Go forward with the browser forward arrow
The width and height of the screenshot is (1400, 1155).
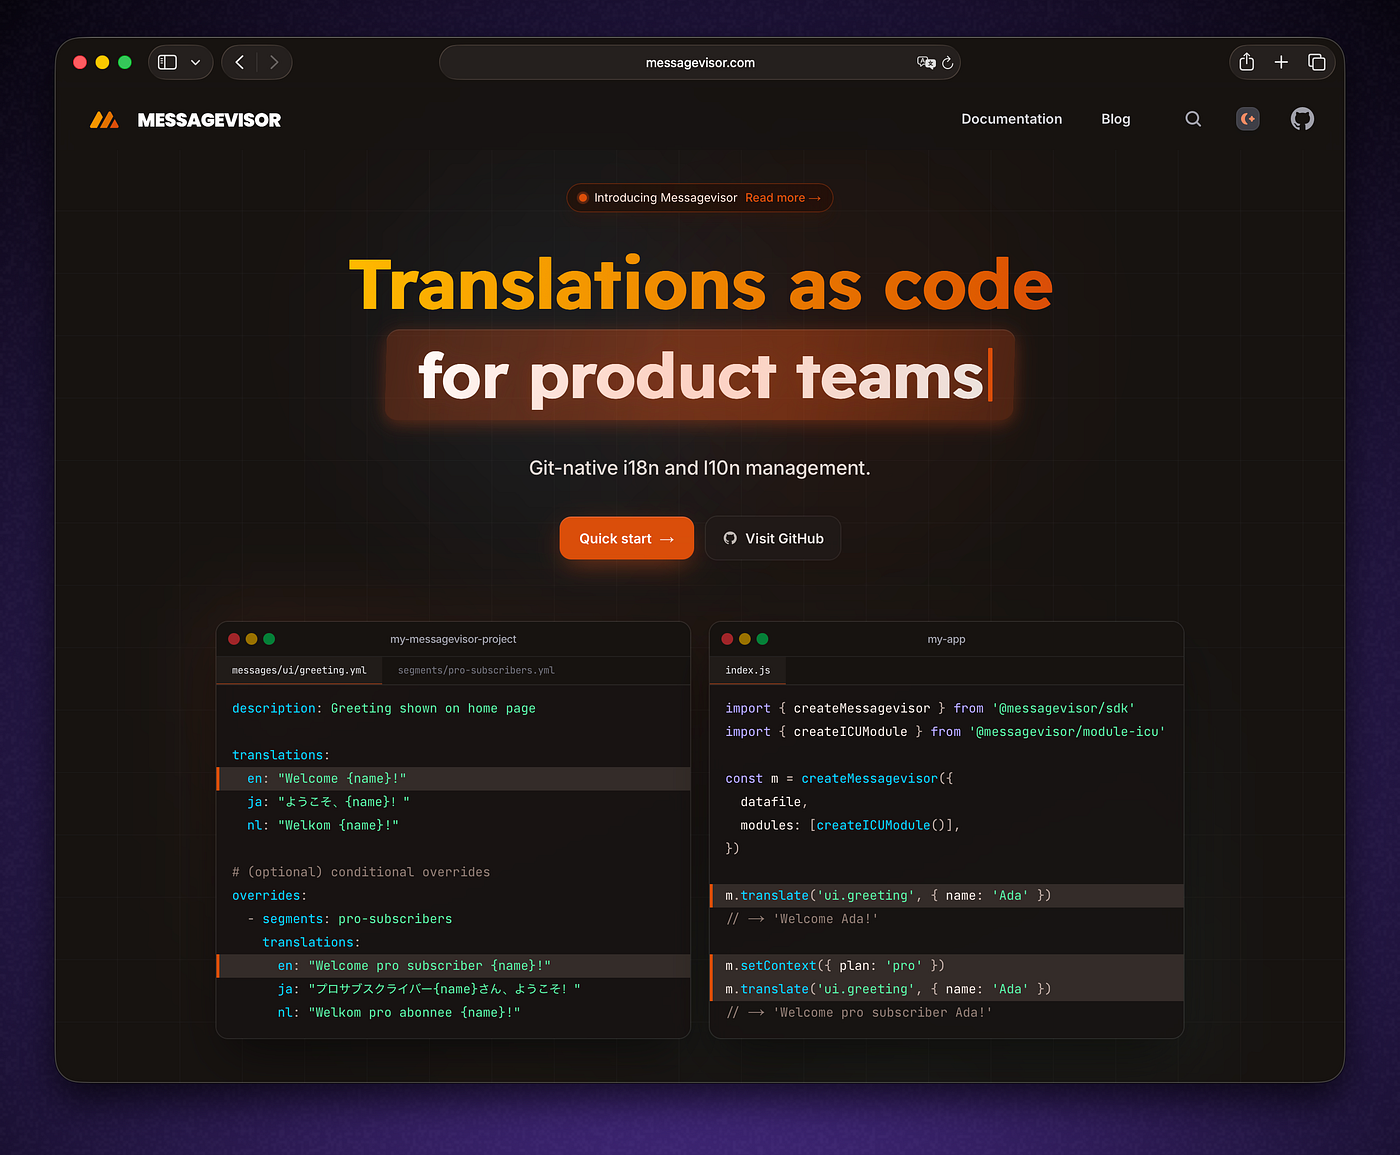point(274,62)
